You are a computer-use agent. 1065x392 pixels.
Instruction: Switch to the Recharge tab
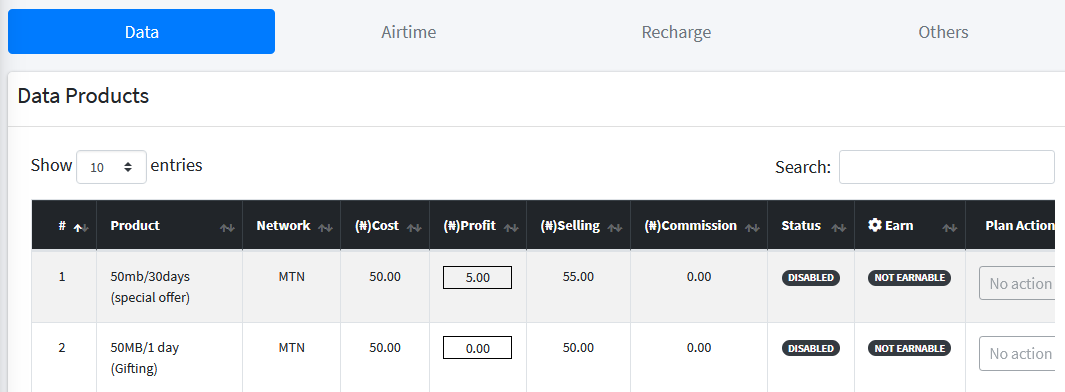[676, 32]
